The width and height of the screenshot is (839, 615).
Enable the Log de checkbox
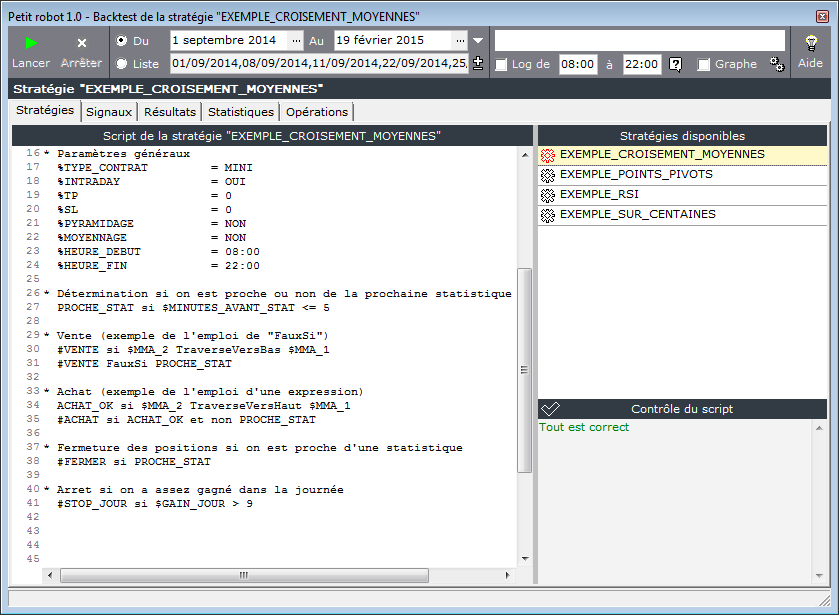501,64
